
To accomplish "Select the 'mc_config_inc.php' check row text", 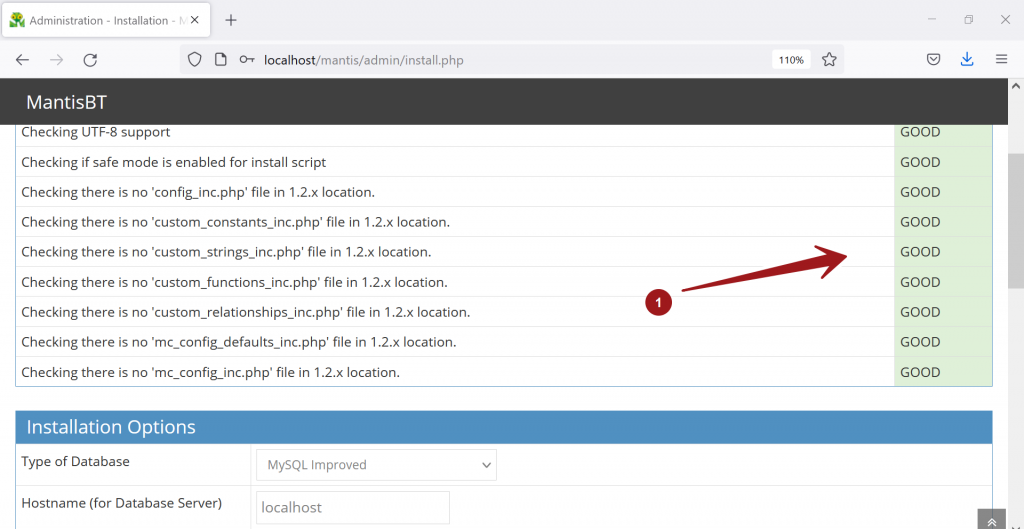I will point(210,372).
